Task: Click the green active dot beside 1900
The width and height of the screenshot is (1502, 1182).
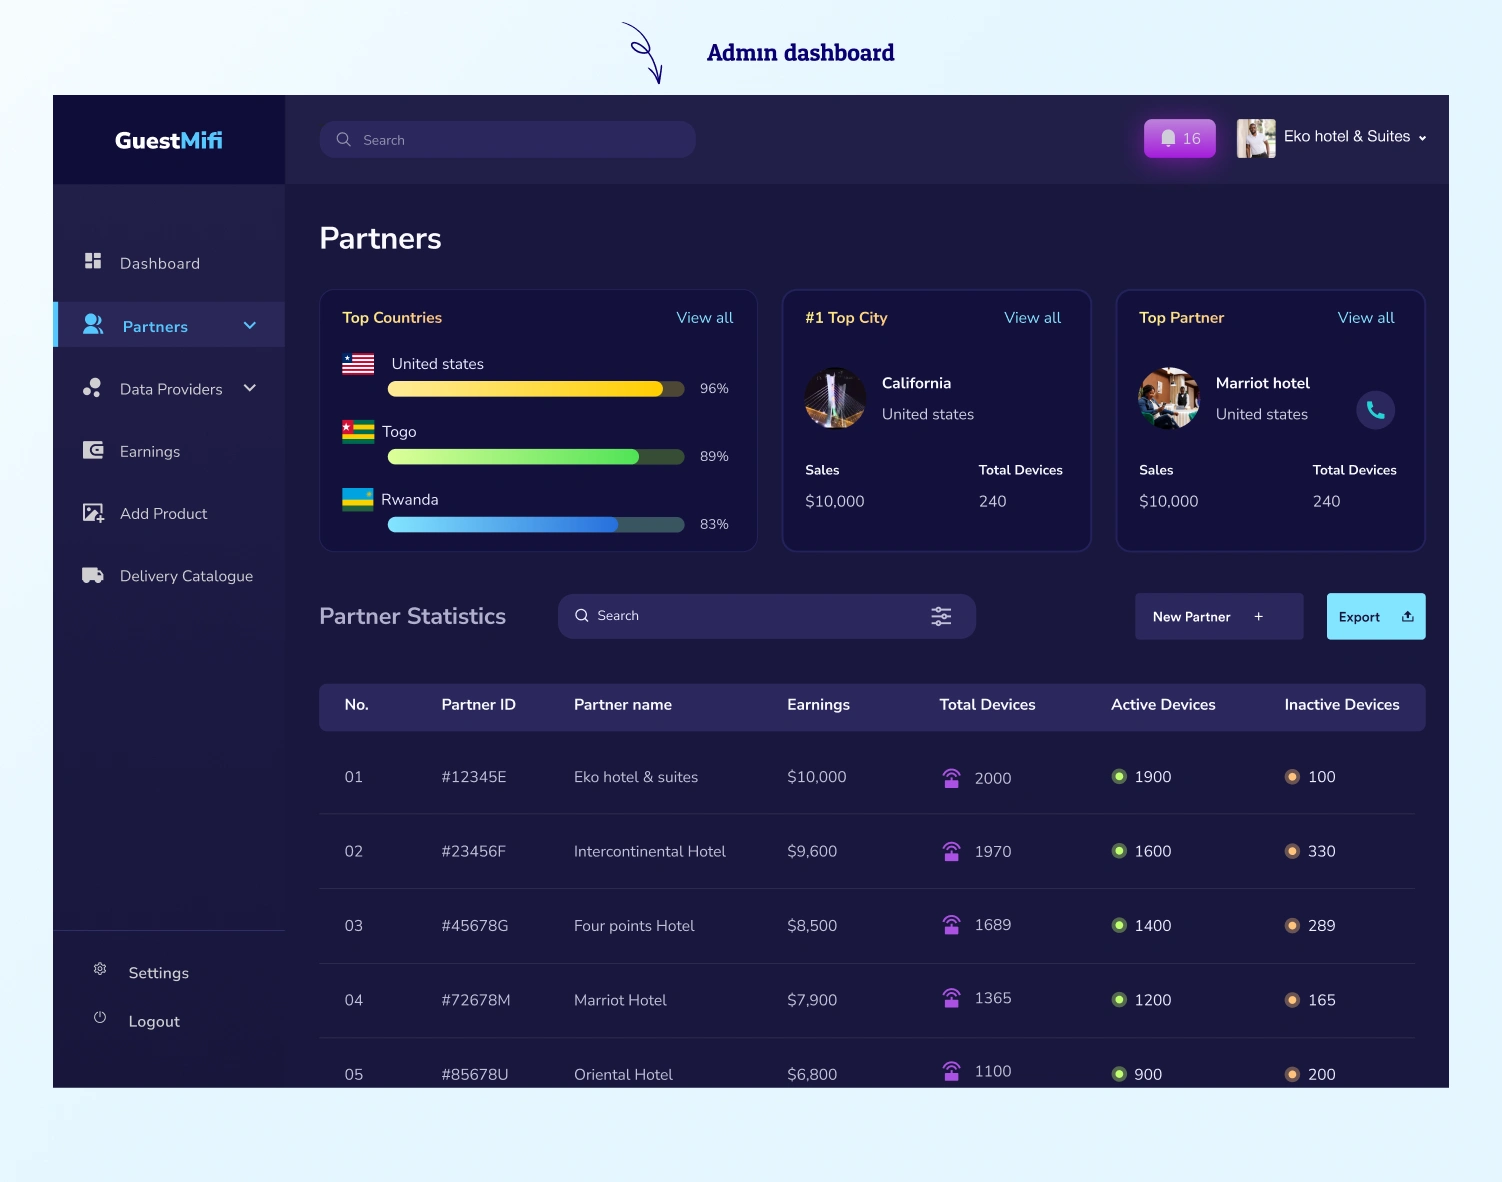Action: pos(1119,776)
